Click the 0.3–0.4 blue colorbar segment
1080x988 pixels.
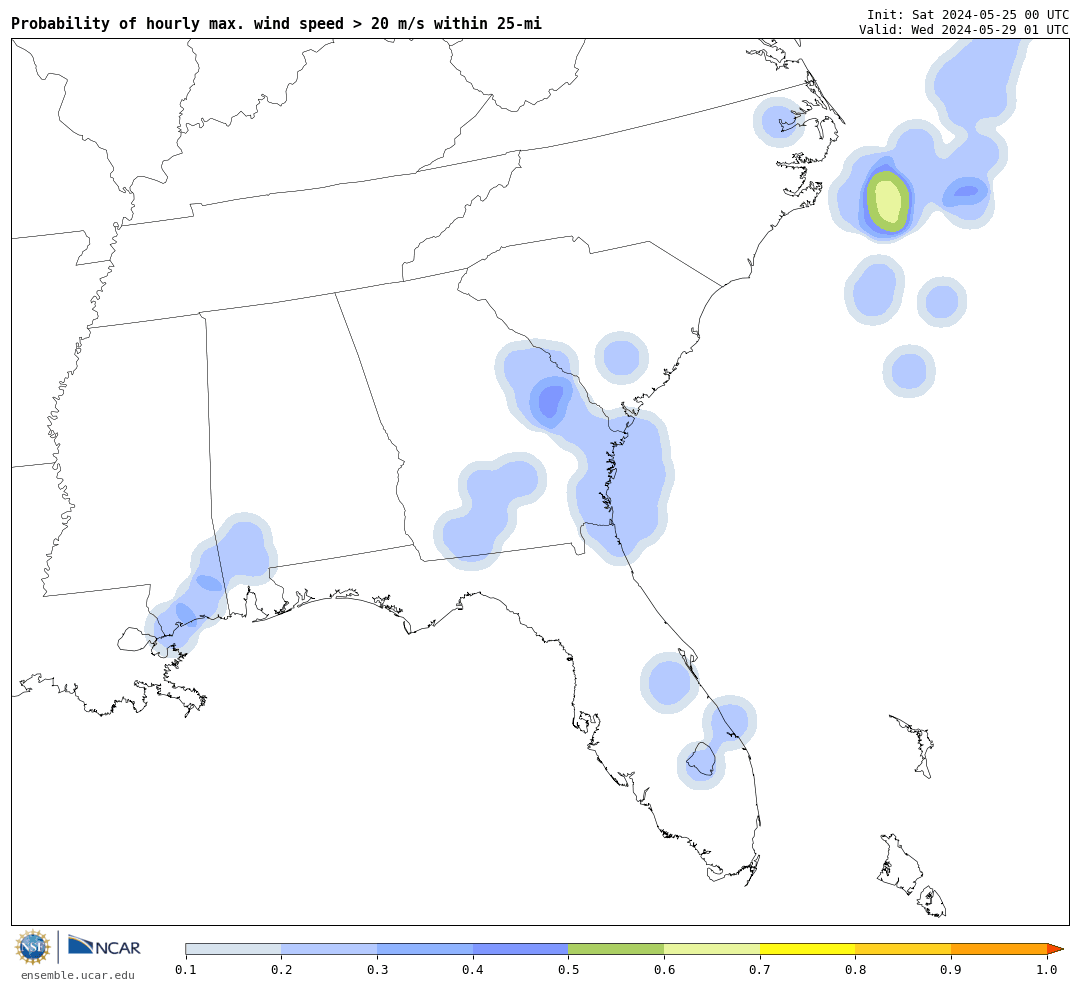pos(425,949)
